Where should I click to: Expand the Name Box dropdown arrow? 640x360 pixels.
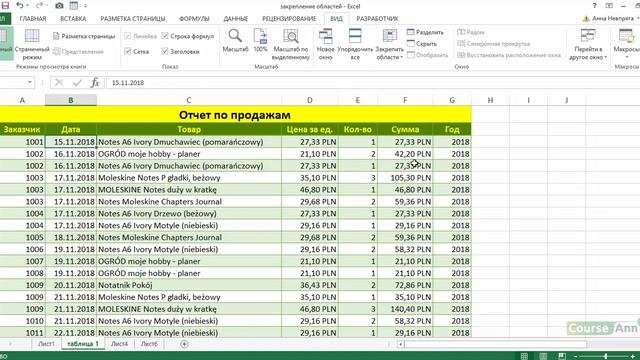tap(30, 82)
